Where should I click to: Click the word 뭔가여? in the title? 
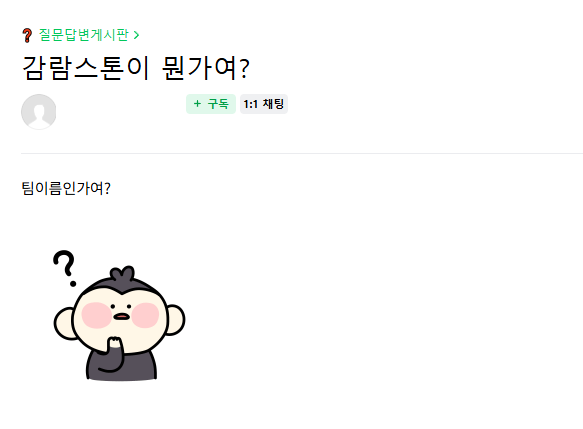(x=206, y=68)
